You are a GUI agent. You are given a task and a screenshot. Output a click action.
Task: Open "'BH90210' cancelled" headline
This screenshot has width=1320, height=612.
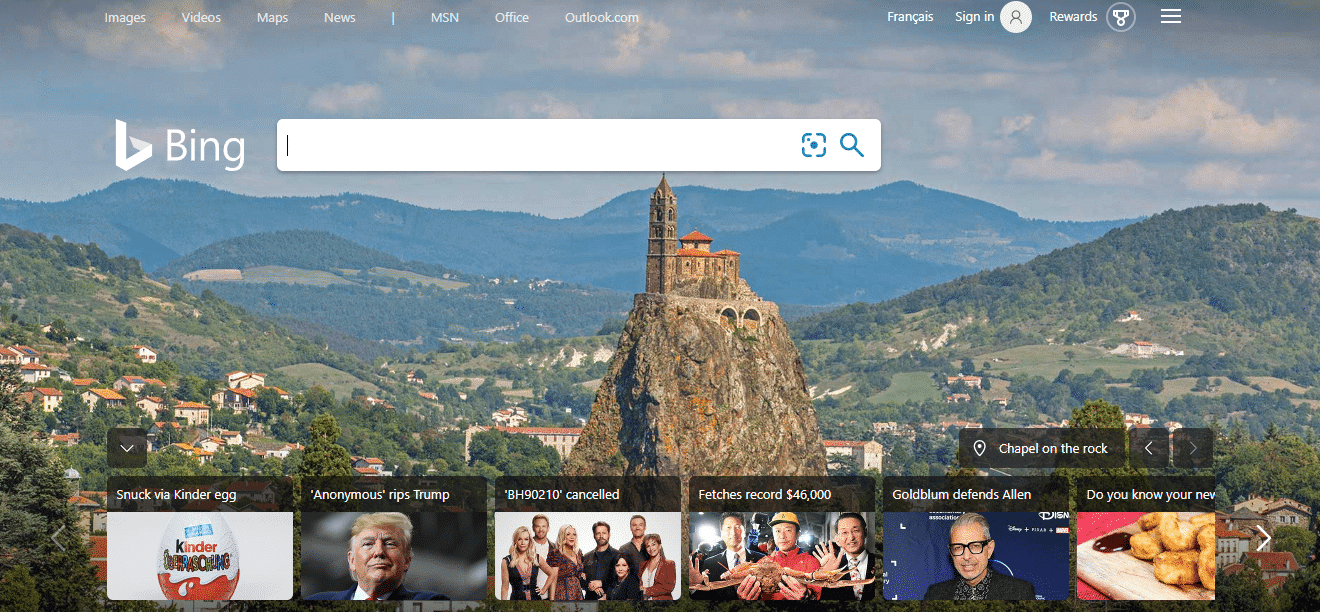pos(562,494)
